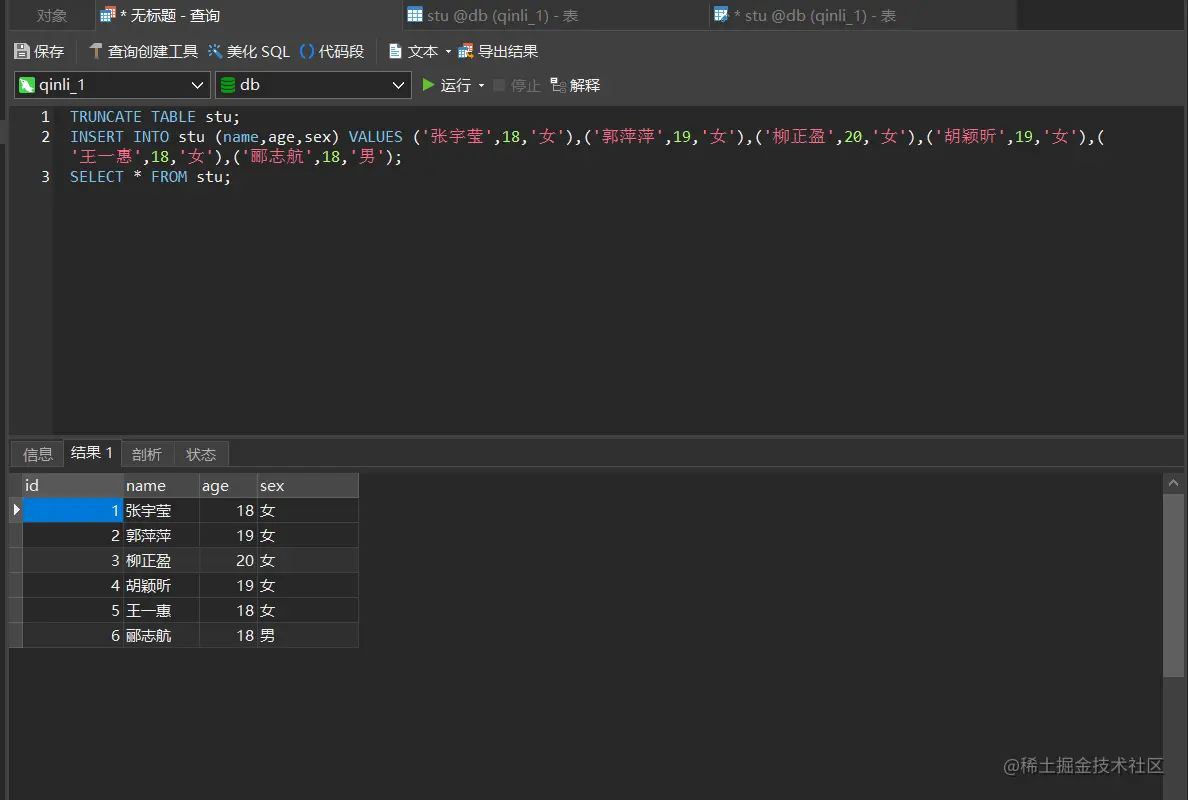1188x800 pixels.
Task: Expand the Text (文本) dropdown arrow
Action: [449, 52]
